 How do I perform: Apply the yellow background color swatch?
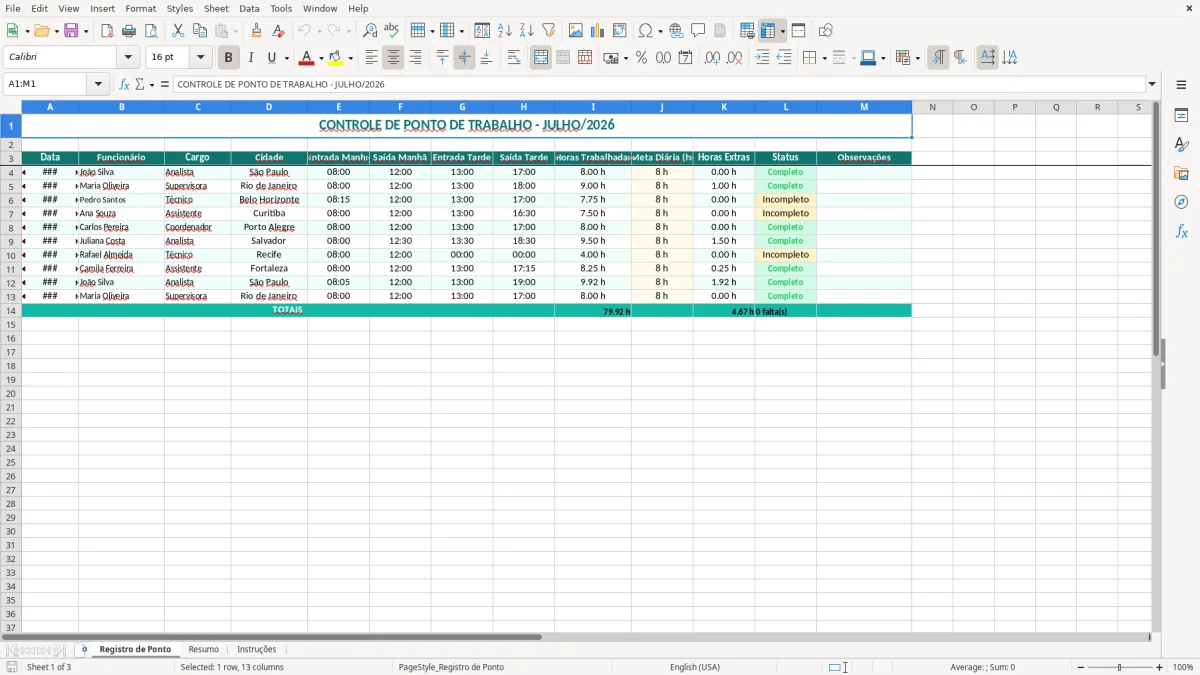(x=336, y=58)
